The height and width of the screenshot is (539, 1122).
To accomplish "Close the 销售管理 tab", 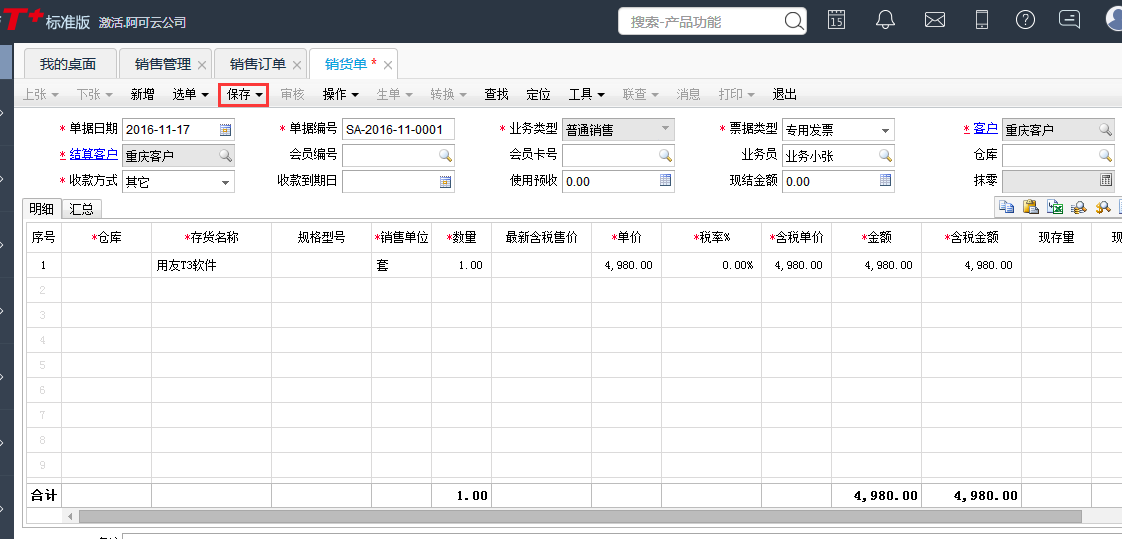I will tap(202, 65).
